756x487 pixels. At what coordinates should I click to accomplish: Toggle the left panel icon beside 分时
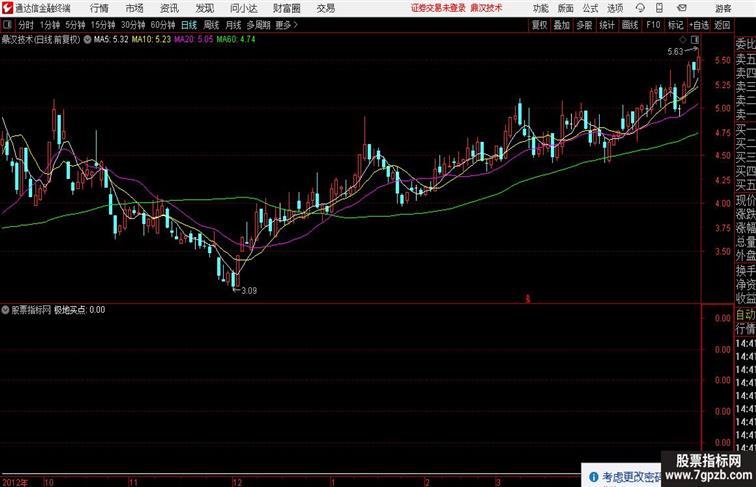pos(7,25)
